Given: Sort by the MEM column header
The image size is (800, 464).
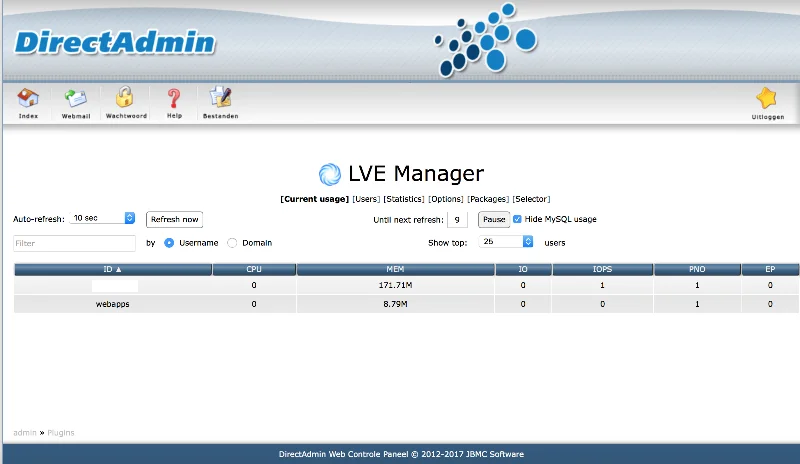Looking at the screenshot, I should (x=395, y=270).
